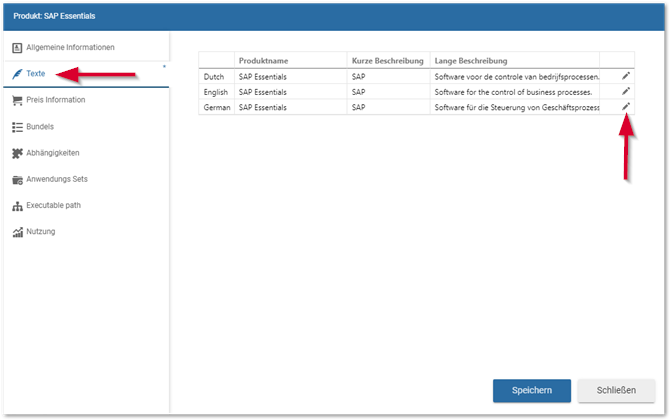Click the Allgemeine Informationen icon
The height and width of the screenshot is (420, 670).
click(x=17, y=48)
